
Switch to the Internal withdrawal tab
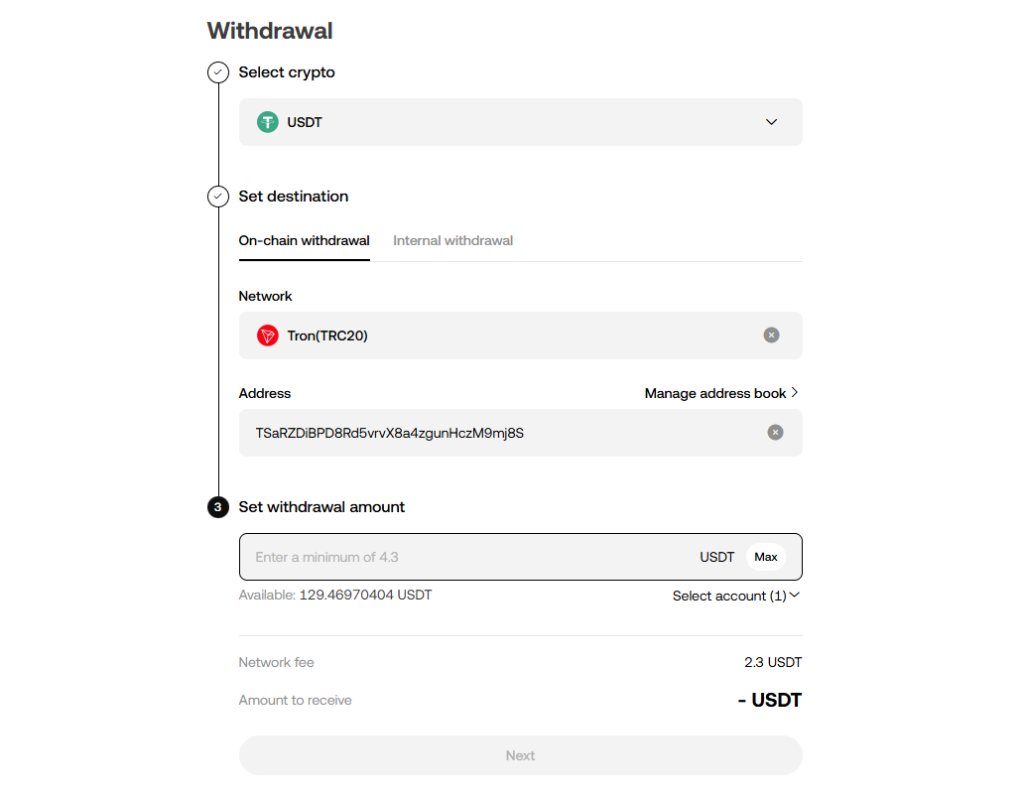click(x=453, y=241)
